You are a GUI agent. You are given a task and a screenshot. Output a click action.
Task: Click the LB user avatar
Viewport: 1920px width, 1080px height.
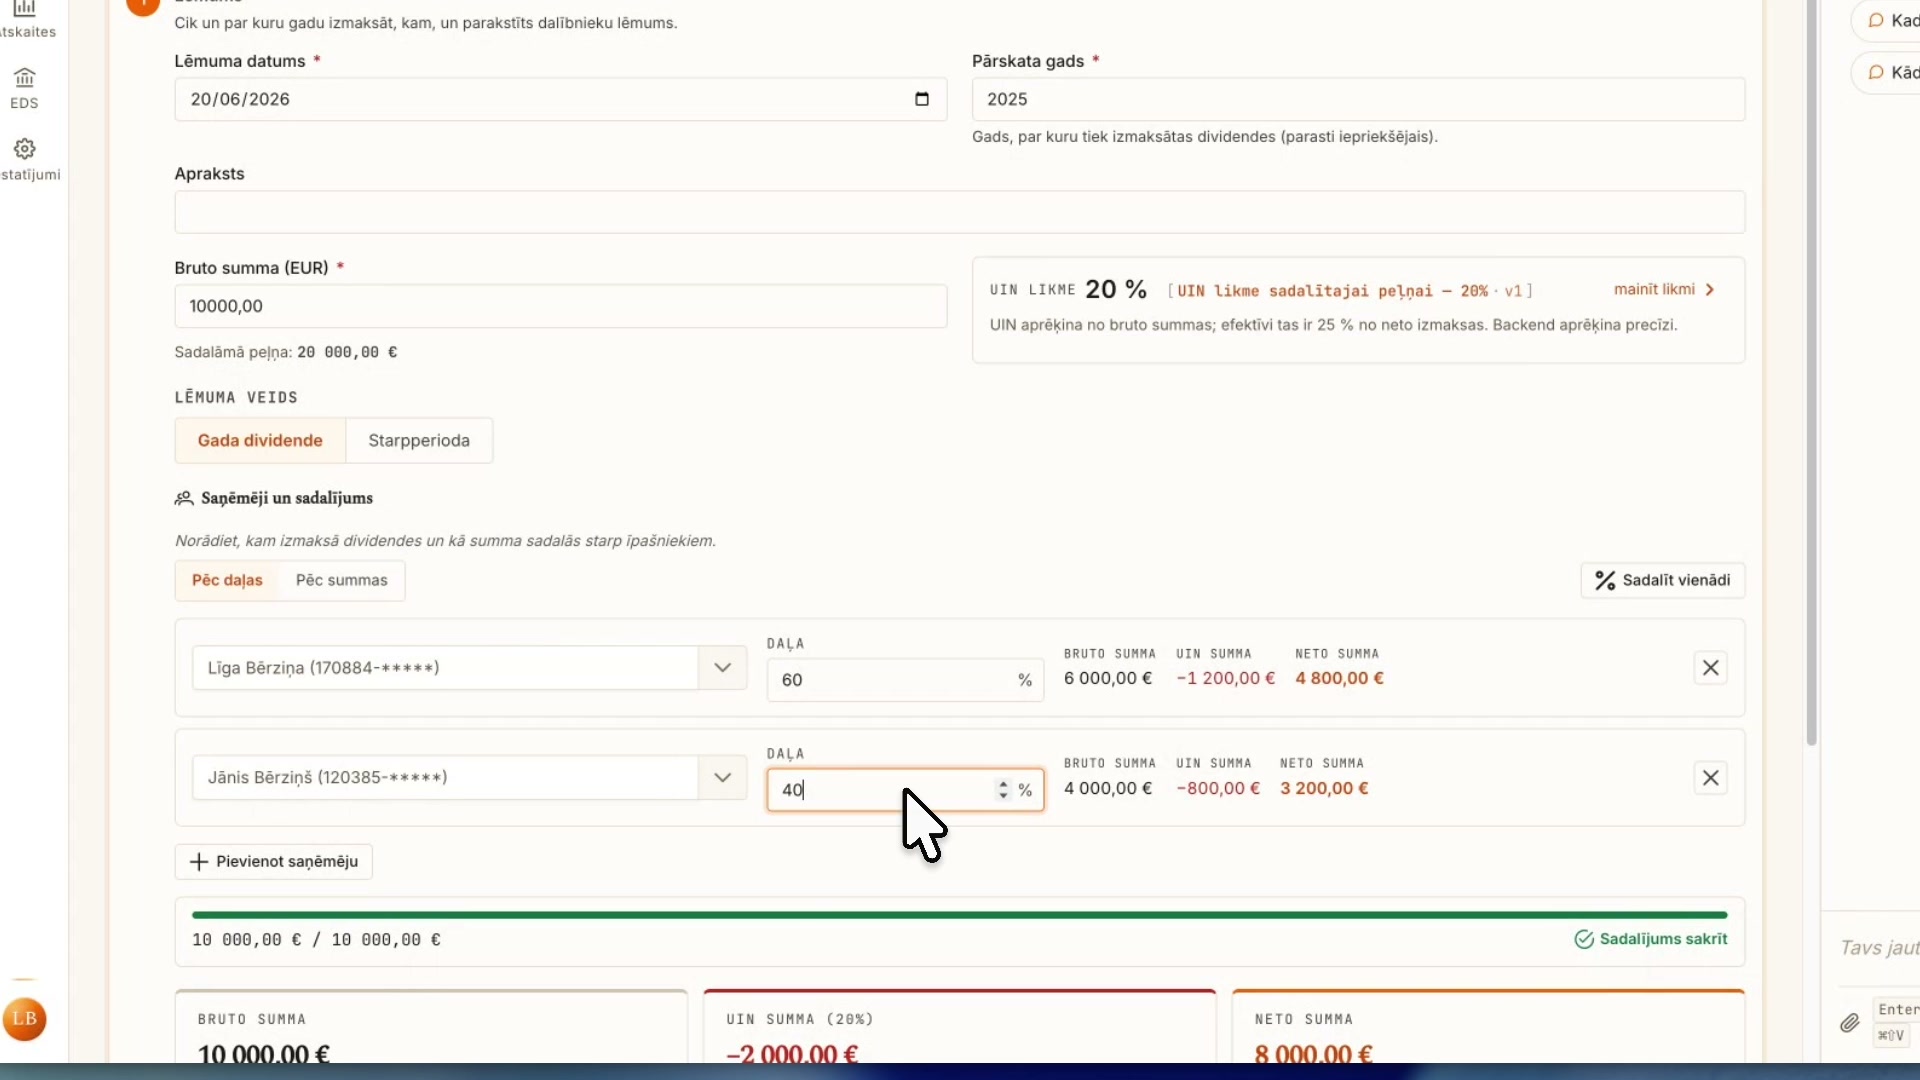point(24,1019)
